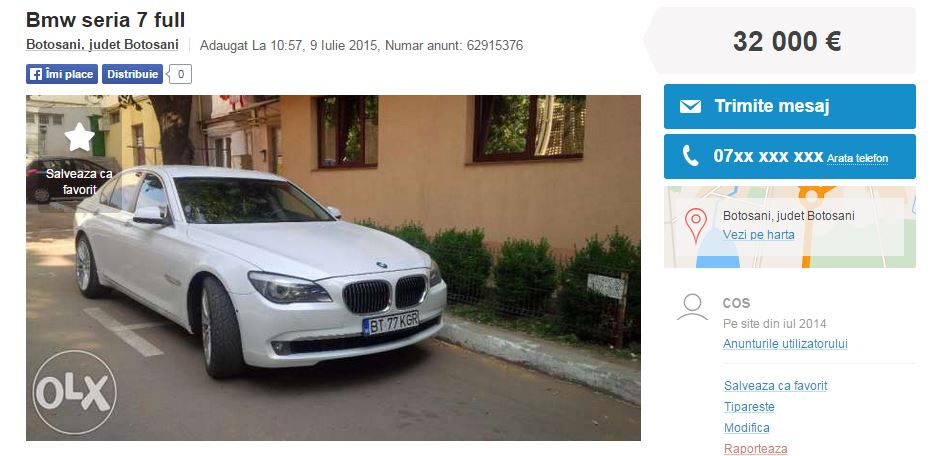This screenshot has width=930, height=456.
Task: Click the Distribuie share button
Action: [x=132, y=74]
